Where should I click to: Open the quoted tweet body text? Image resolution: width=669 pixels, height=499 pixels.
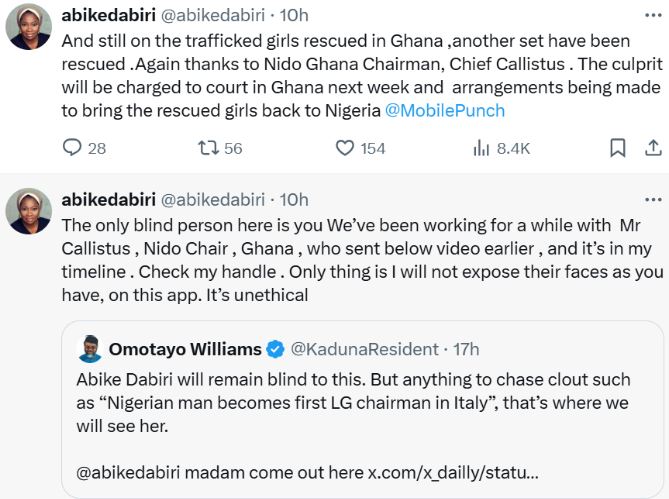click(x=350, y=404)
